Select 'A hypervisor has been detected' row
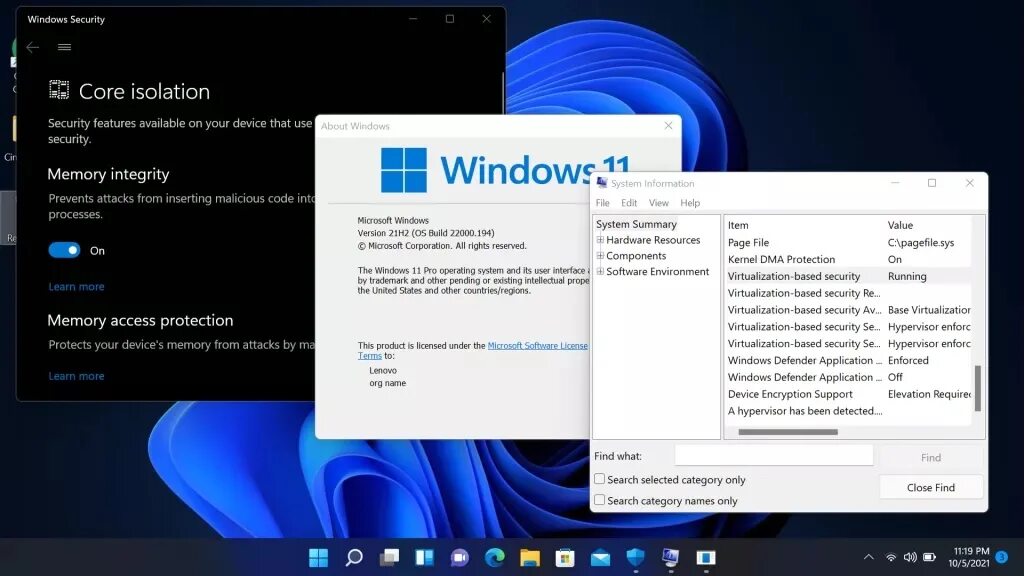The image size is (1025, 576). coord(849,411)
